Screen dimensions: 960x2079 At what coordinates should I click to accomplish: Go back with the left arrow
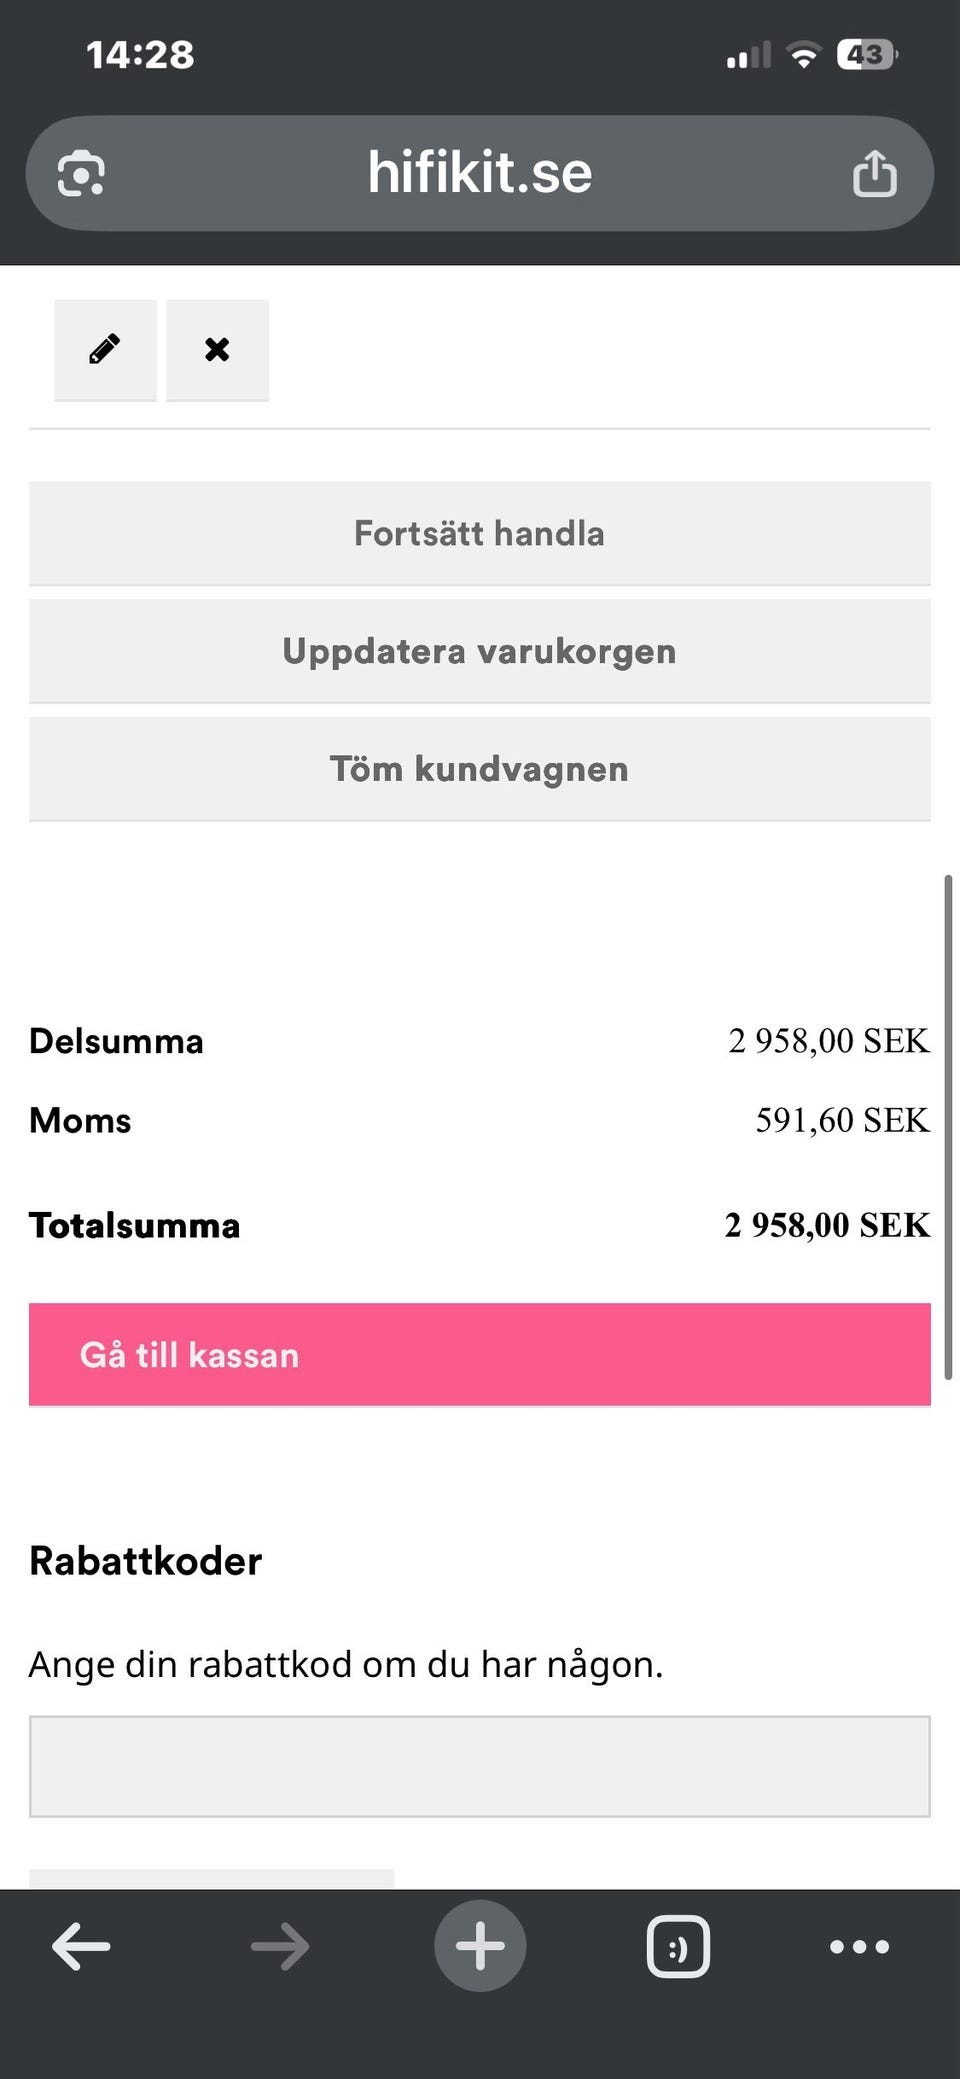coord(81,1946)
